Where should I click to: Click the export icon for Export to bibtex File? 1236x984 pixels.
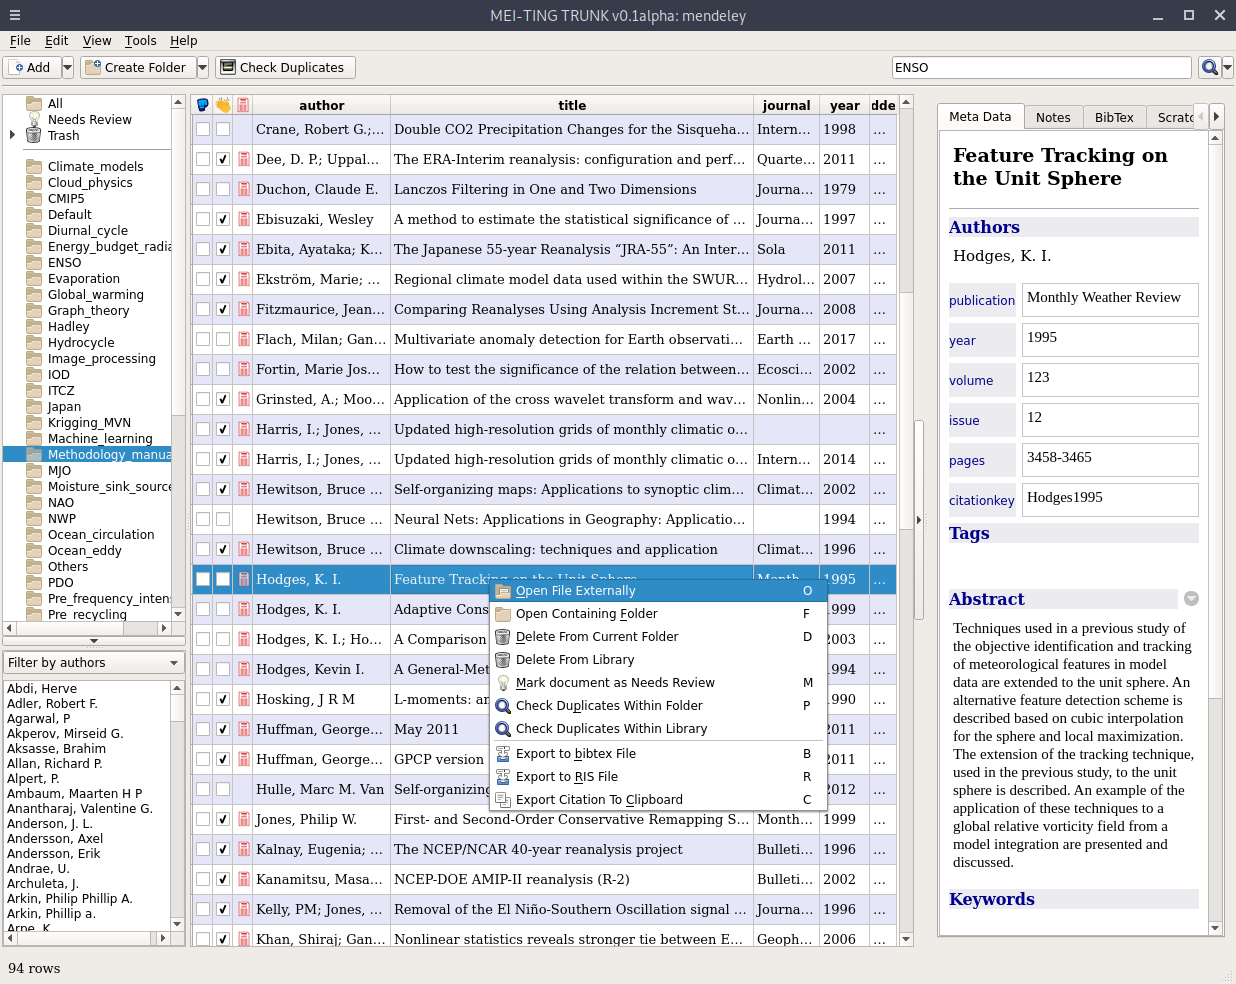coord(503,754)
